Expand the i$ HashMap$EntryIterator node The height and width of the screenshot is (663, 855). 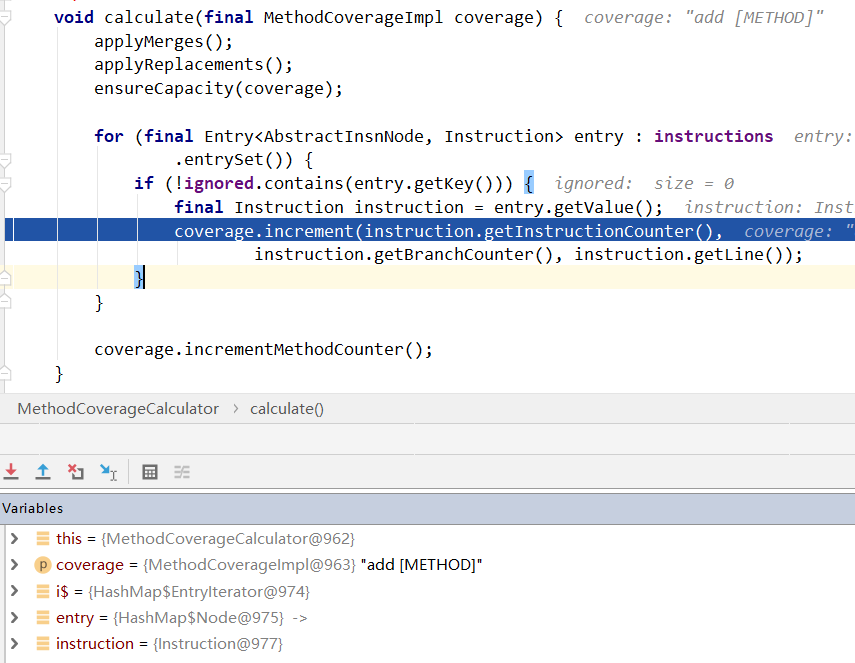point(14,591)
